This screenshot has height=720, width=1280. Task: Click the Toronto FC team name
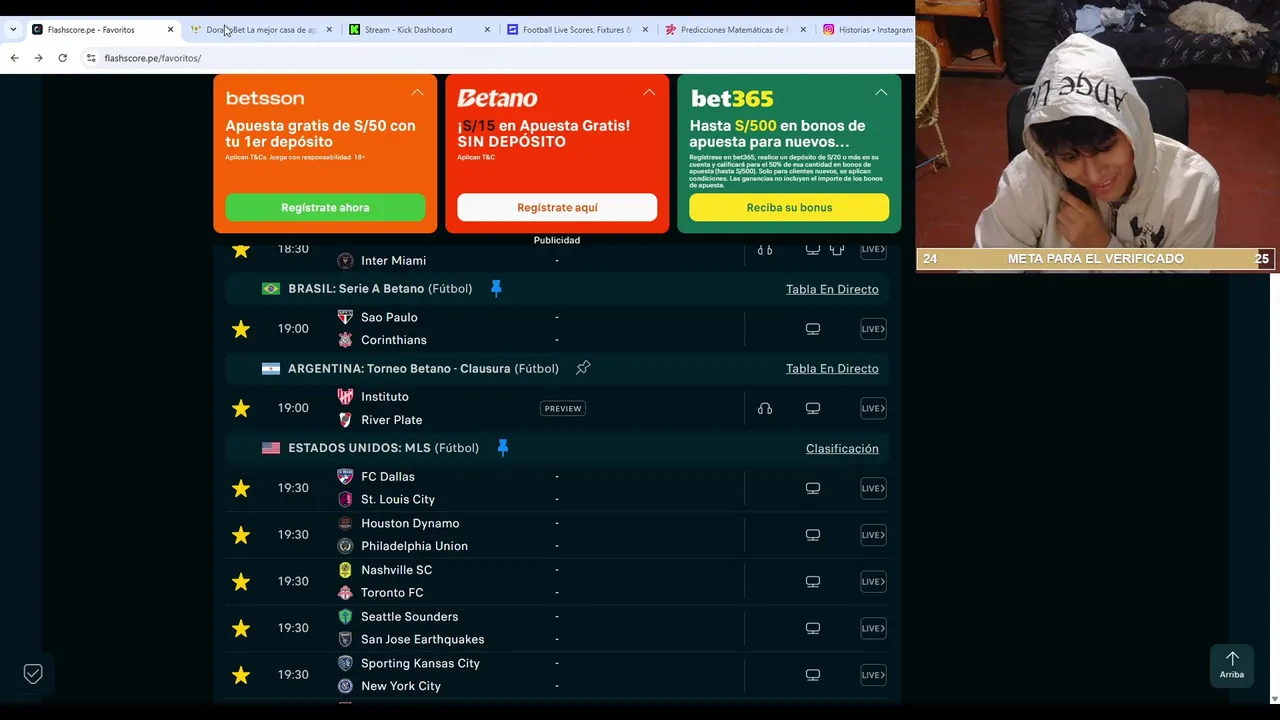coord(392,593)
